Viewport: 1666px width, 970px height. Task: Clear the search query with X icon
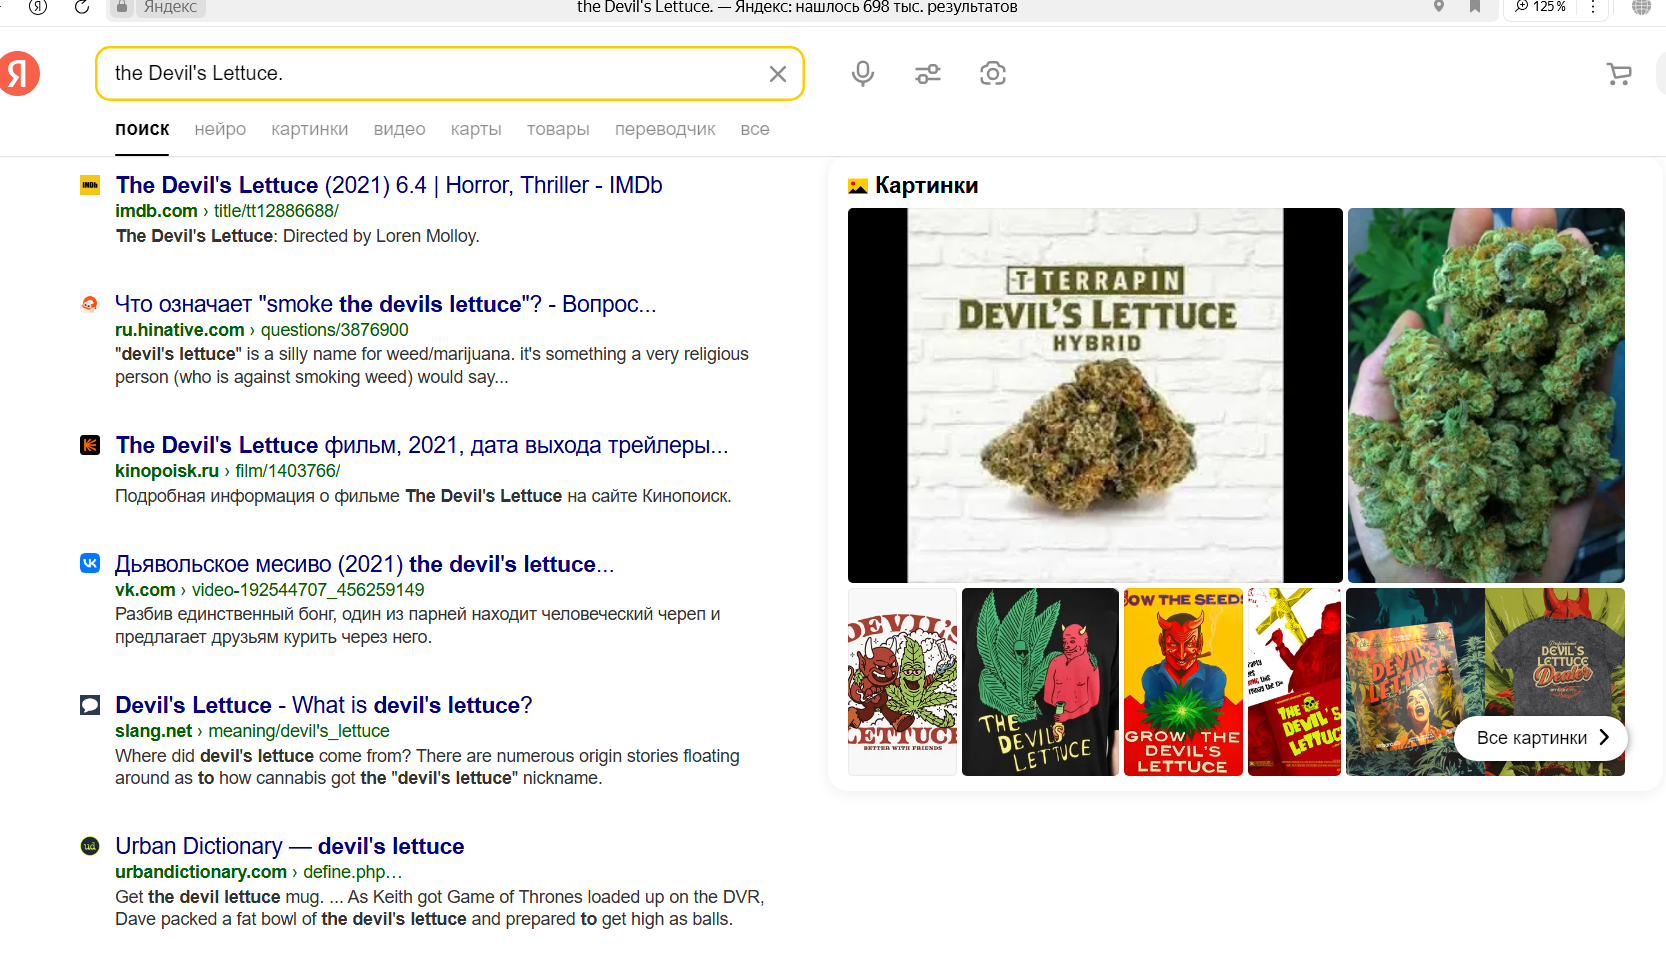777,74
